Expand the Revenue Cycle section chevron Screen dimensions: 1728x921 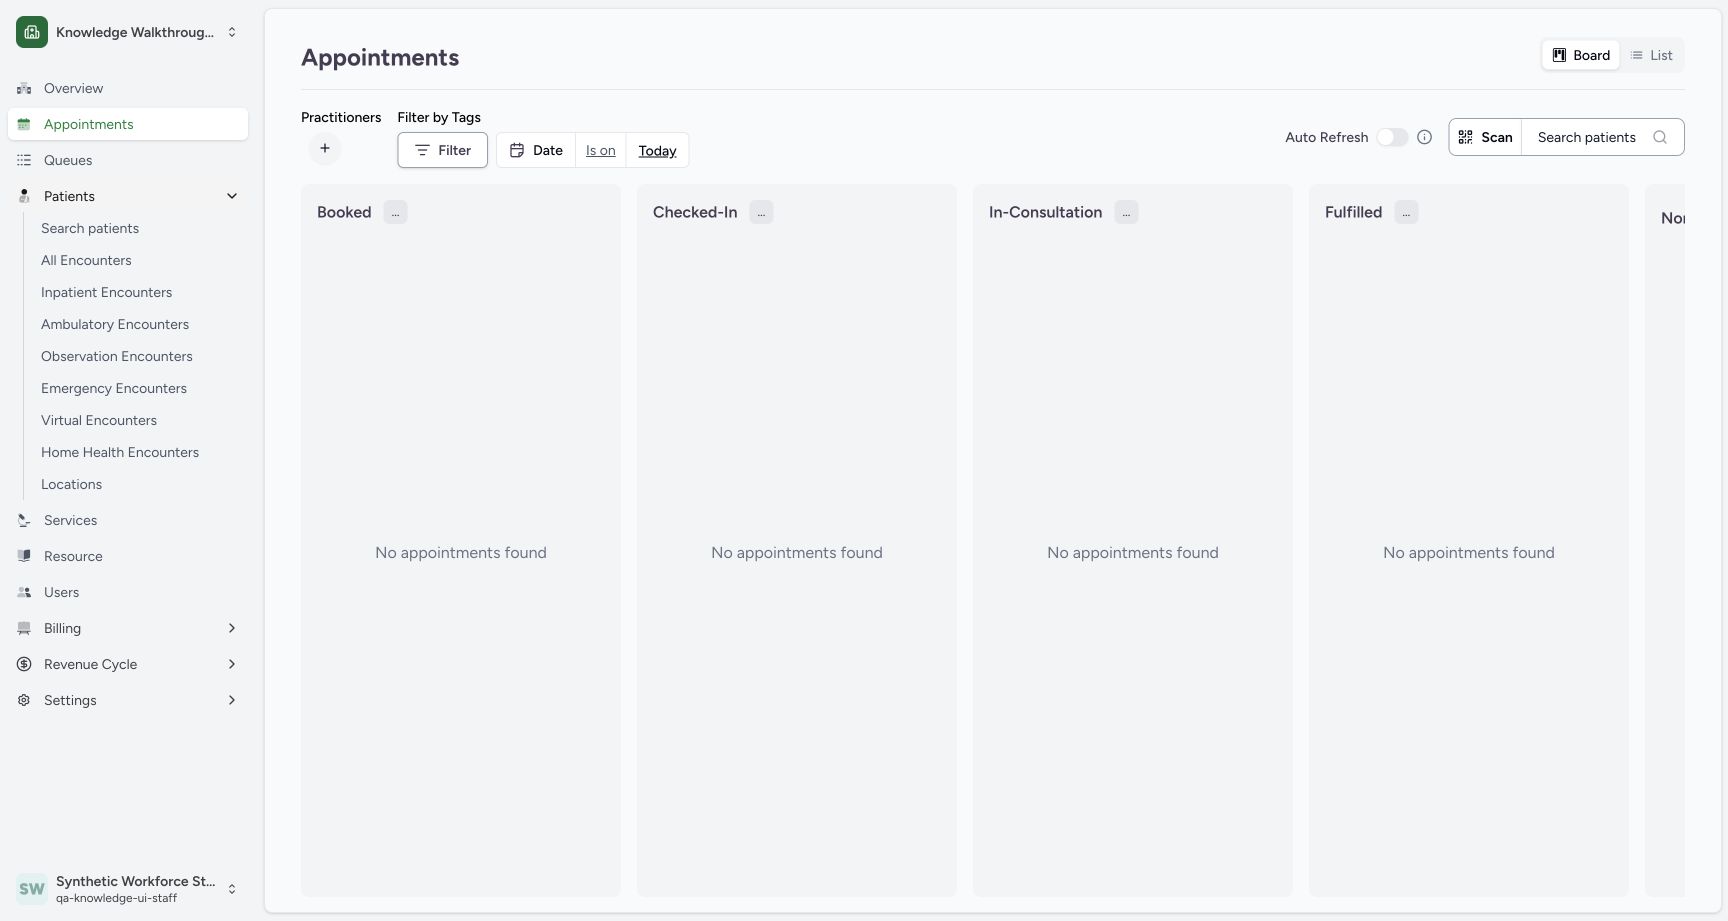(232, 664)
